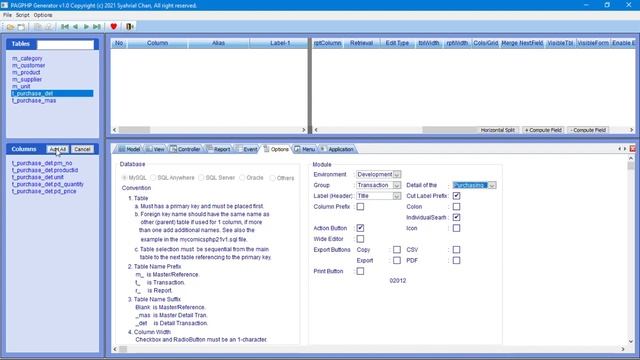Image resolution: width=640 pixels, height=360 pixels.
Task: Open the Script menu
Action: 22,15
